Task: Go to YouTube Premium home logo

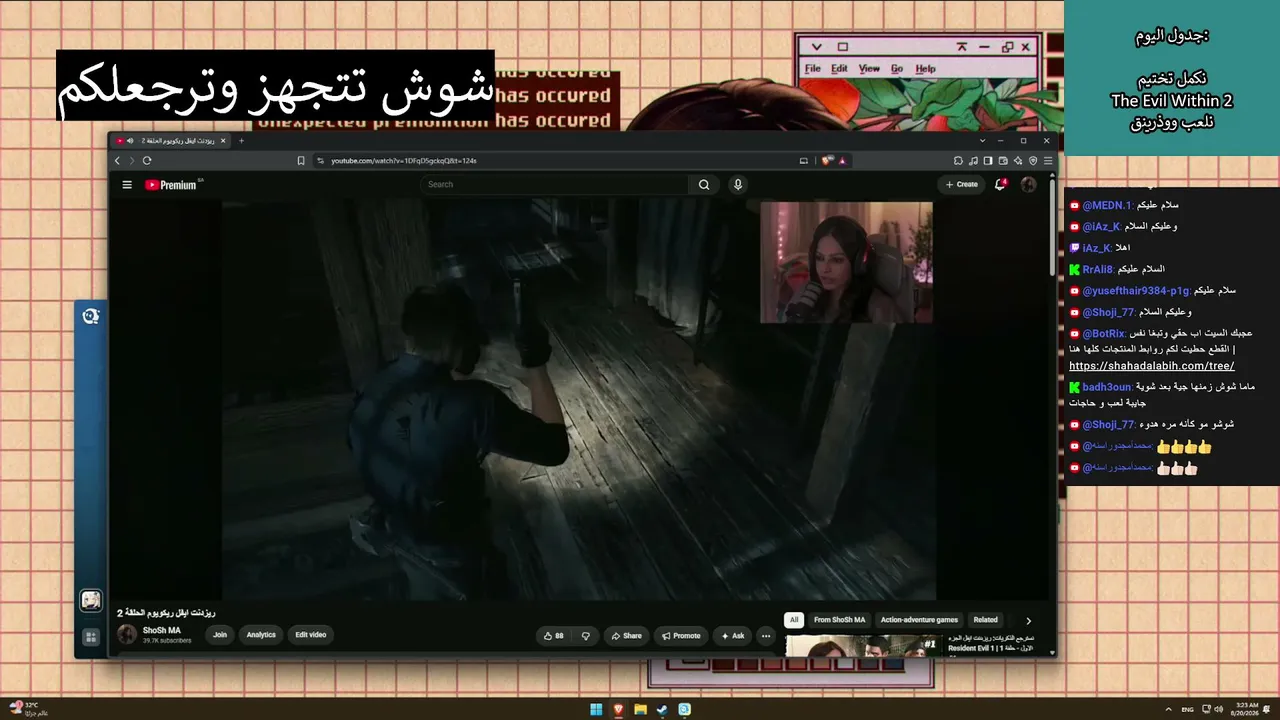Action: point(172,185)
